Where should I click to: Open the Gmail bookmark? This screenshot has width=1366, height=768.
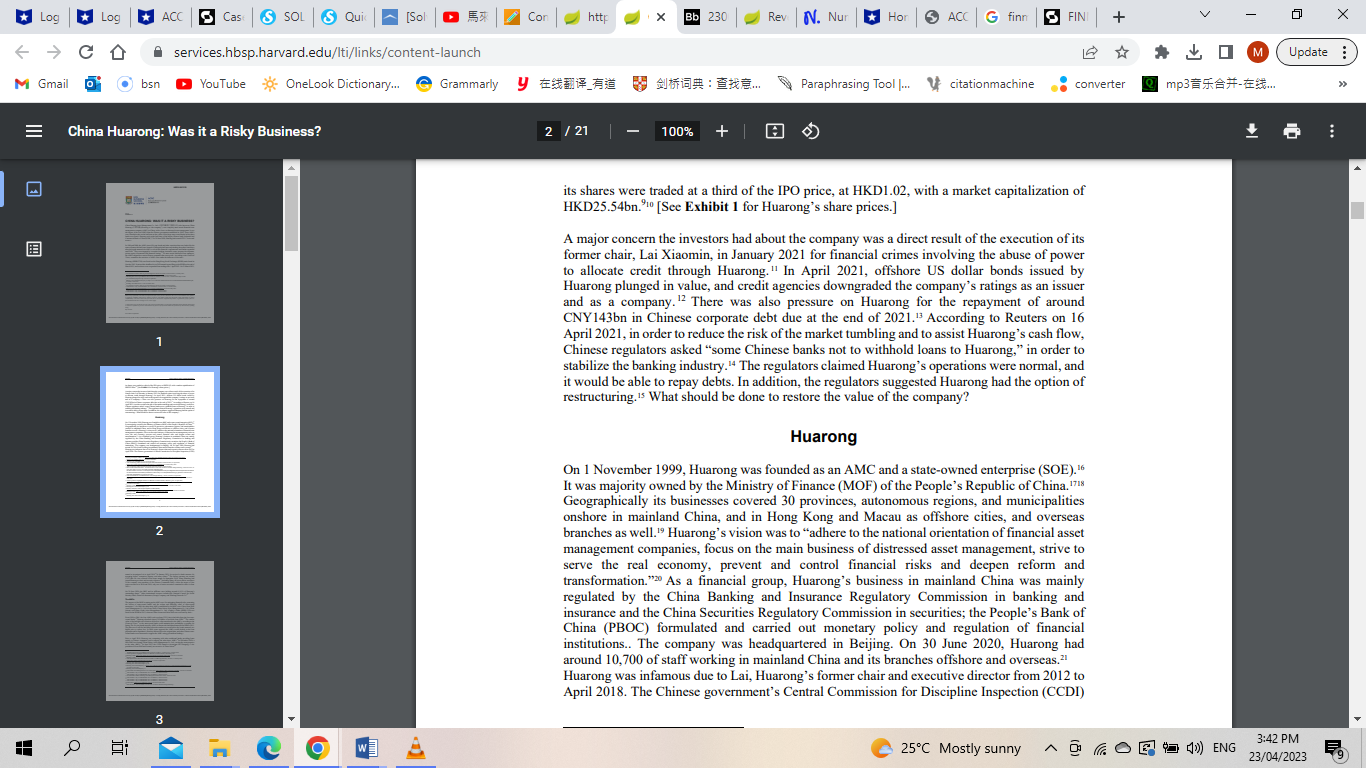42,84
